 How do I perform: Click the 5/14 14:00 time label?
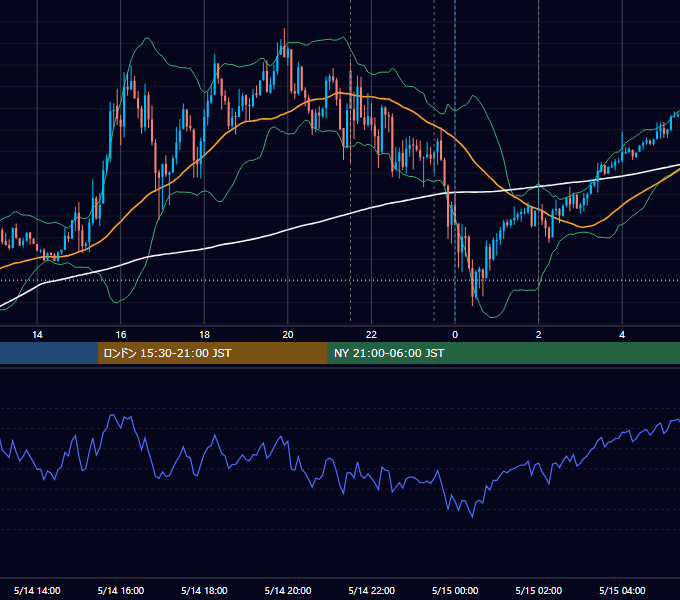coord(37,590)
